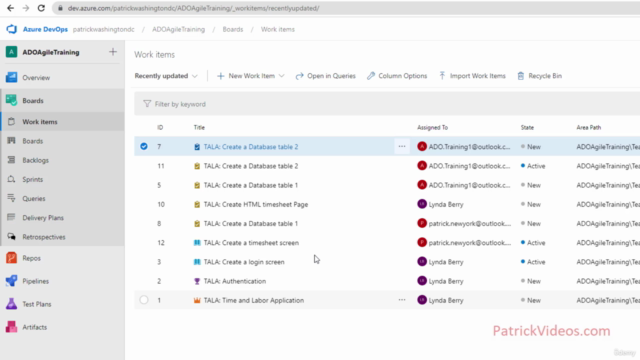640x360 pixels.
Task: Open the Recently updated view dropdown
Action: pyautogui.click(x=166, y=76)
